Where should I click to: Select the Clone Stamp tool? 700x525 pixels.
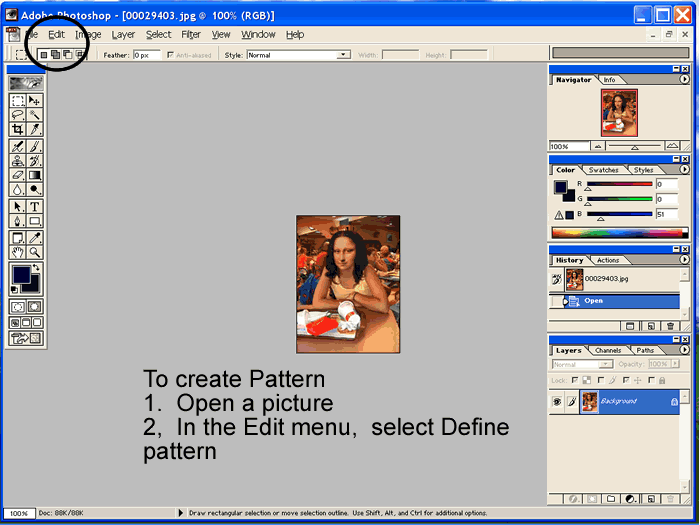click(18, 161)
